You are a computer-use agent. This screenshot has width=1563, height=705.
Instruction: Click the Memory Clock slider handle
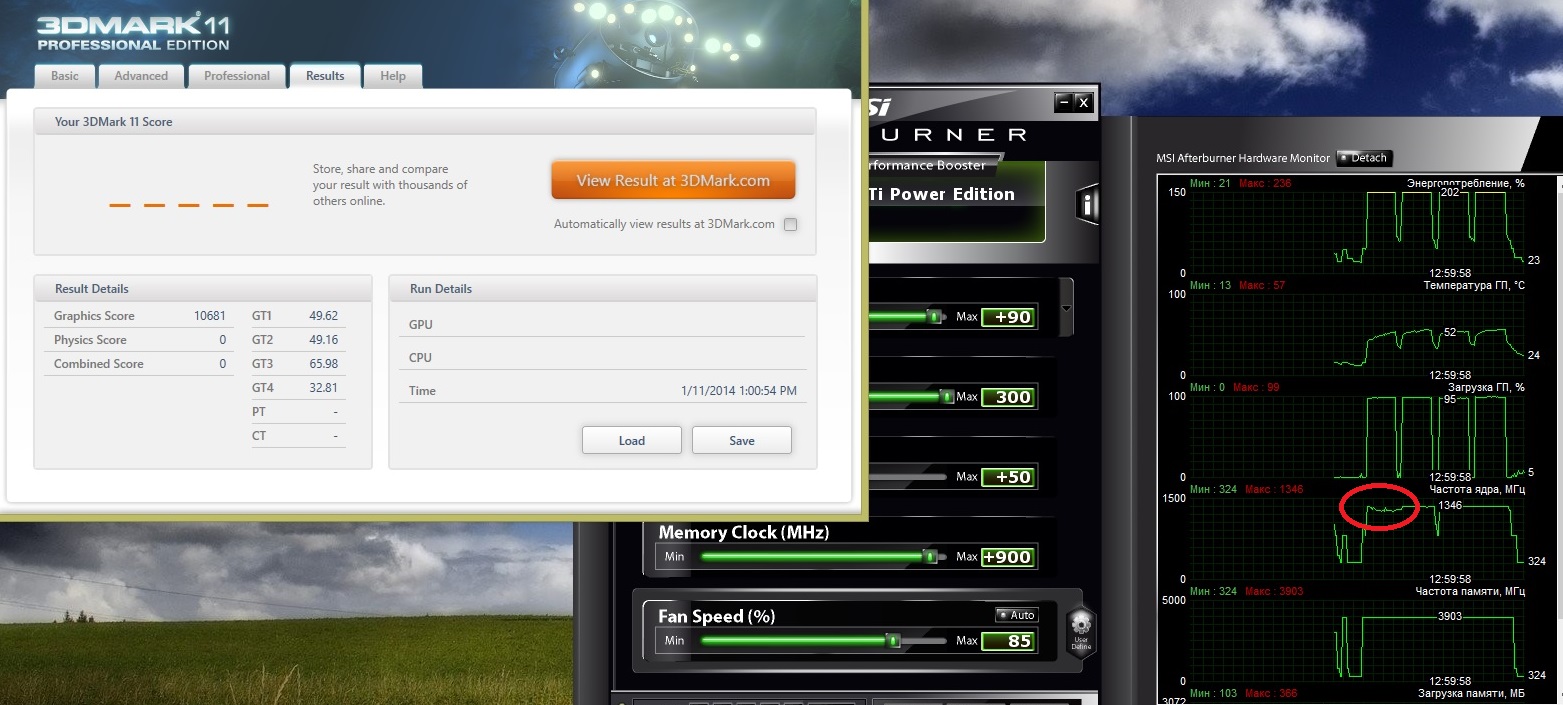click(x=930, y=556)
